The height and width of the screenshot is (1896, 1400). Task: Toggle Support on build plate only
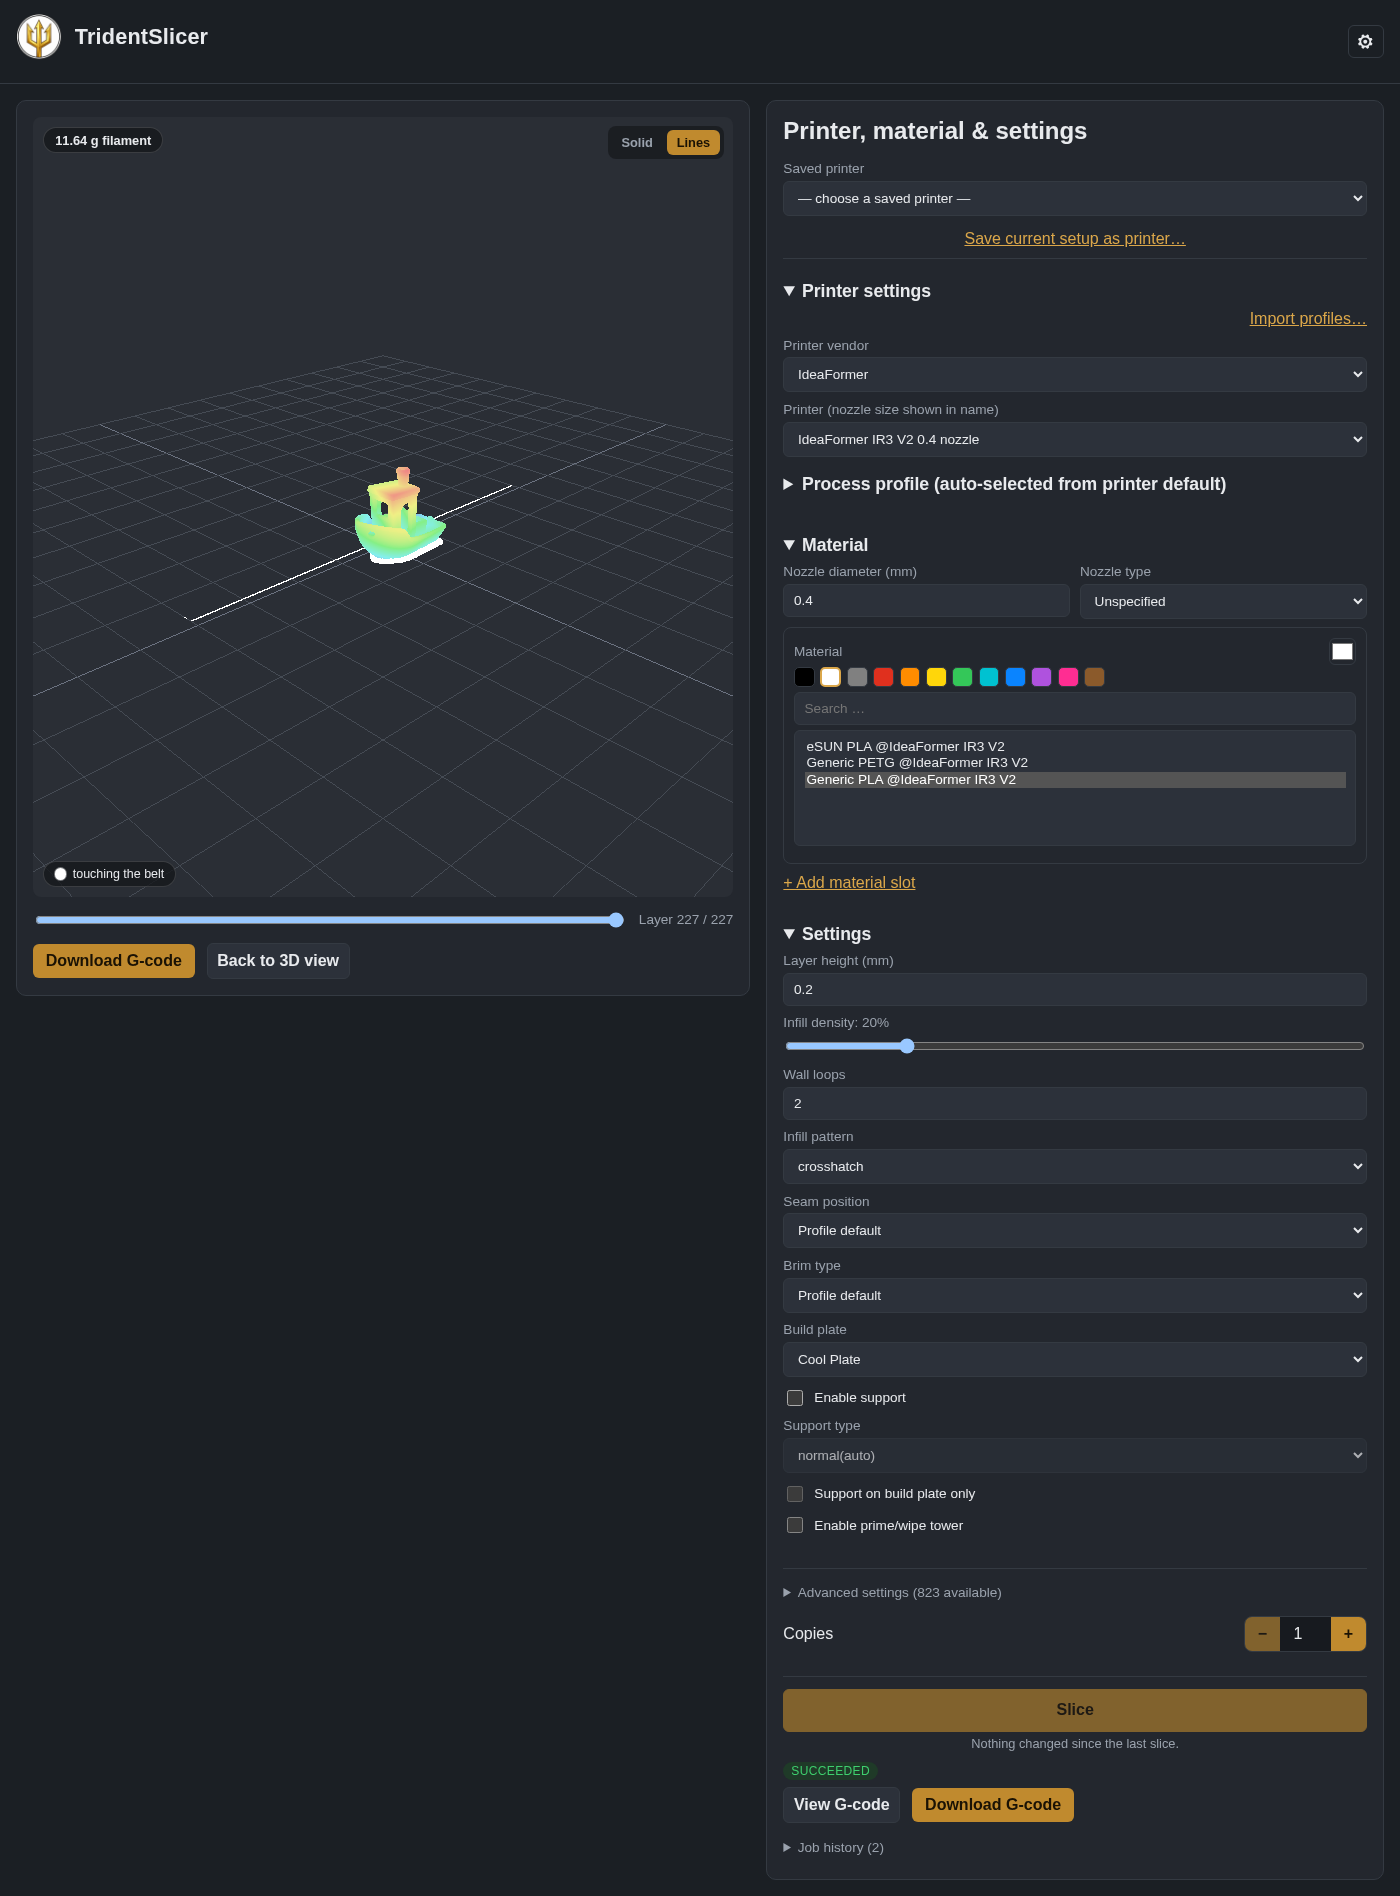pos(795,1494)
